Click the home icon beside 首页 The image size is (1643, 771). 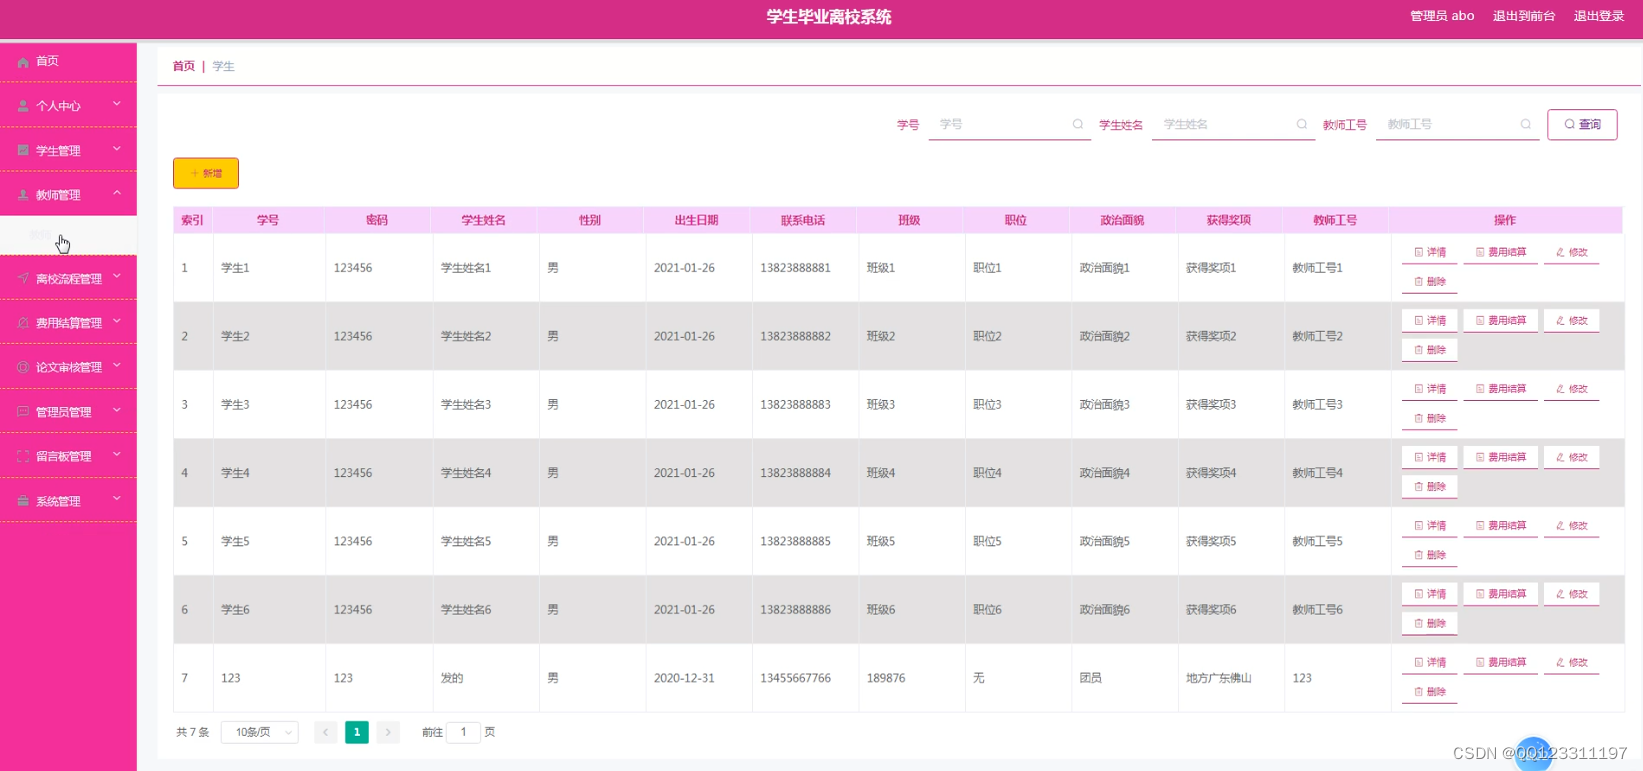point(23,62)
